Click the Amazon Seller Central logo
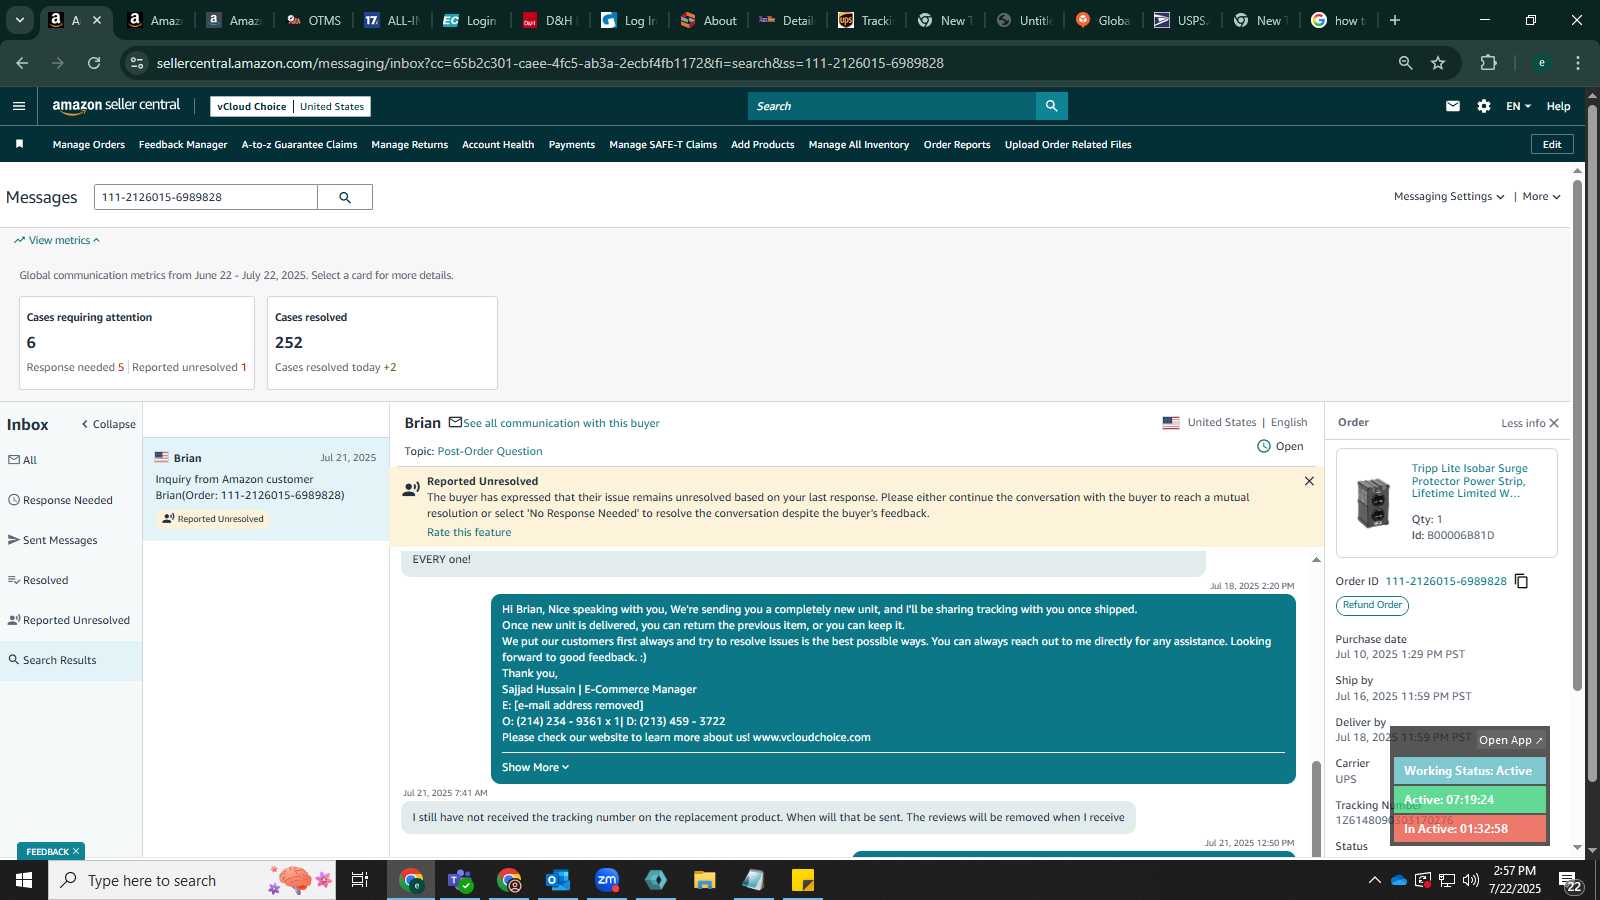 pos(116,106)
